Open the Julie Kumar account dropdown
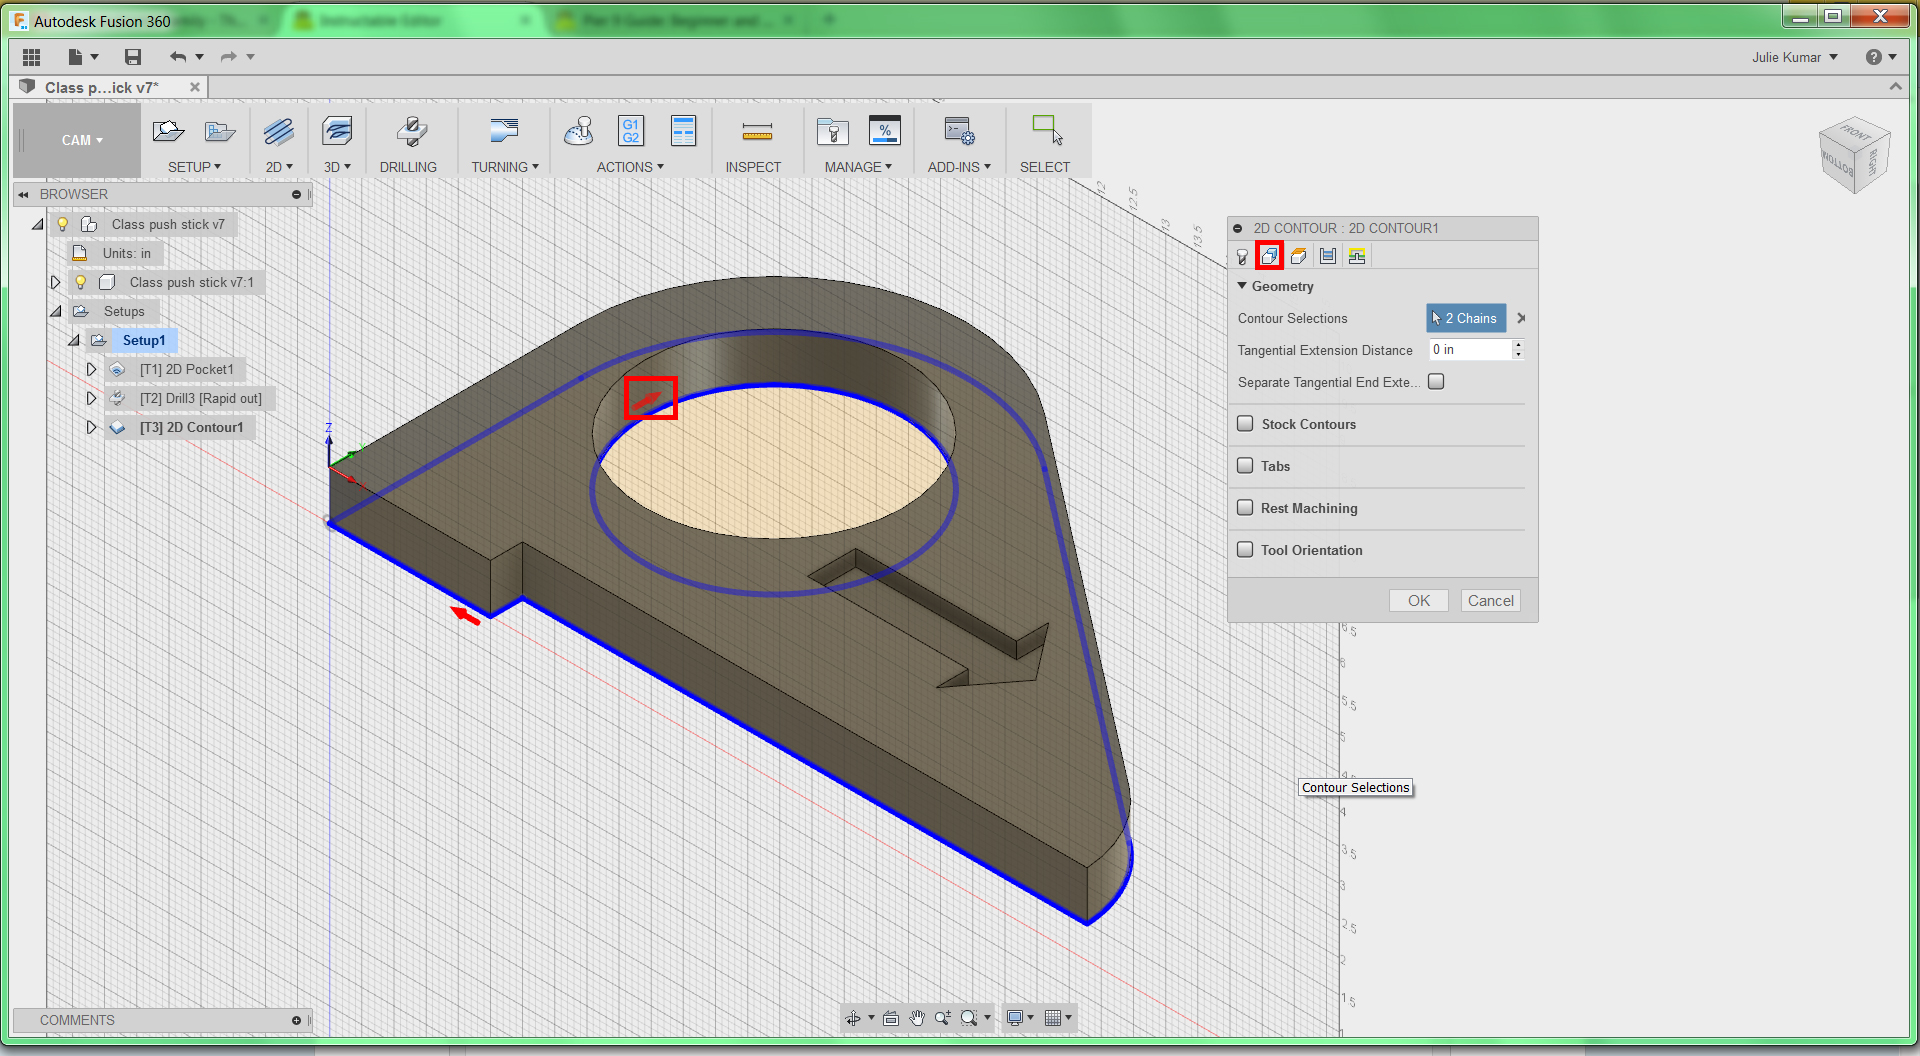The width and height of the screenshot is (1920, 1056). click(1794, 57)
